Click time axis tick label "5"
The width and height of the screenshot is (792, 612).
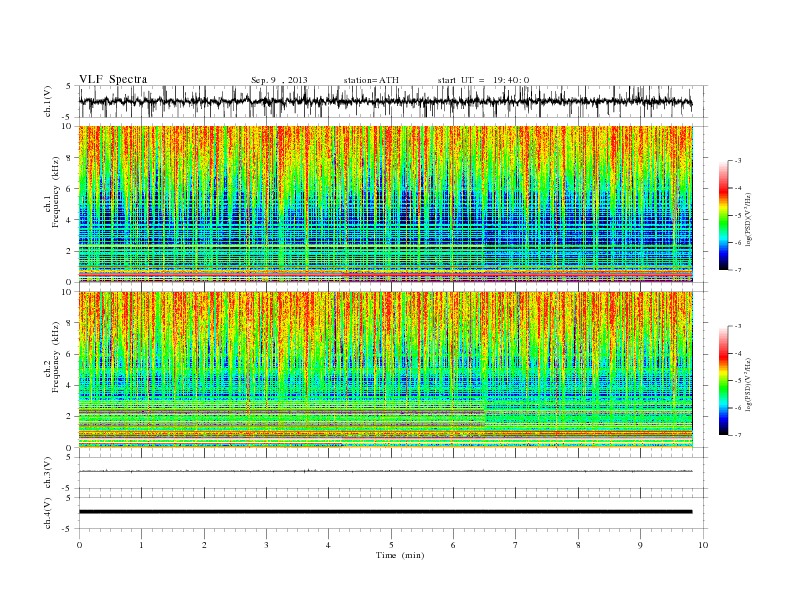point(391,545)
